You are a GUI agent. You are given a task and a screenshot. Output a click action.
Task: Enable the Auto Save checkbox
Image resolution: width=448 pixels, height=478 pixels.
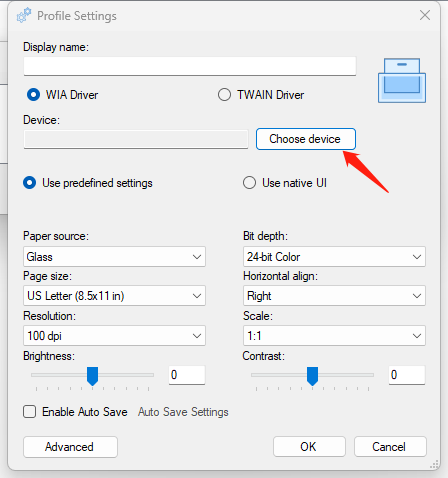point(30,412)
